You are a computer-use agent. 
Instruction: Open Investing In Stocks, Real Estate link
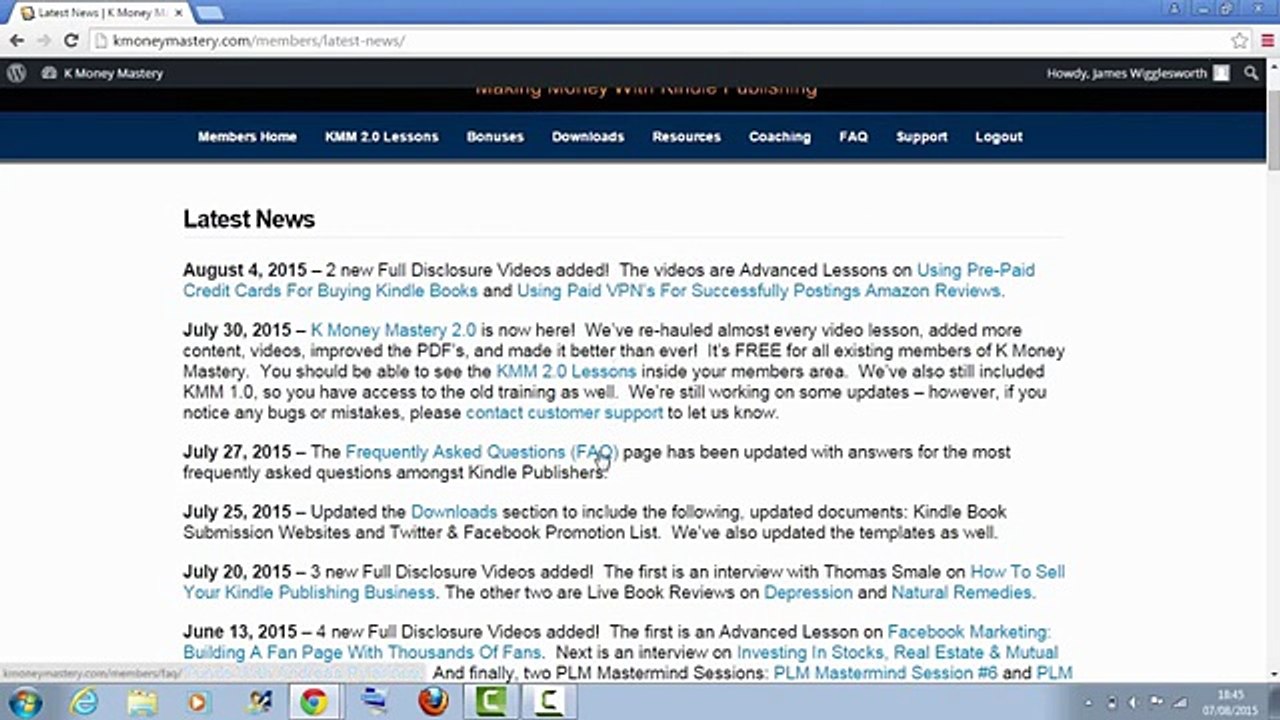point(897,652)
